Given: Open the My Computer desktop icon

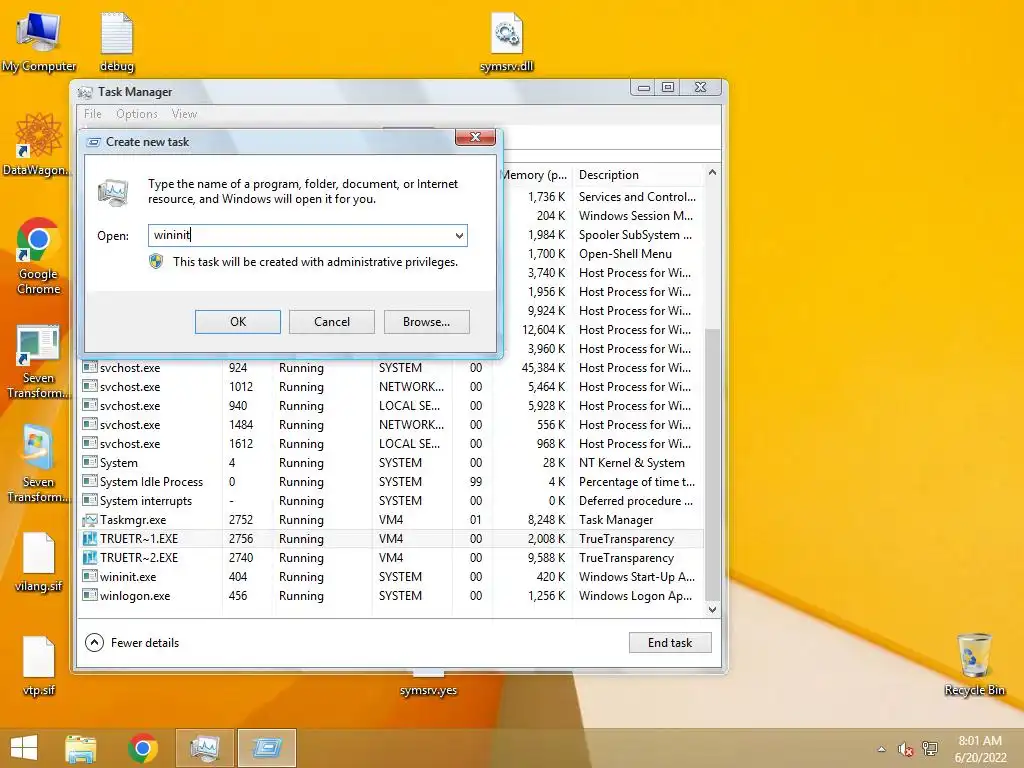Looking at the screenshot, I should click(39, 41).
